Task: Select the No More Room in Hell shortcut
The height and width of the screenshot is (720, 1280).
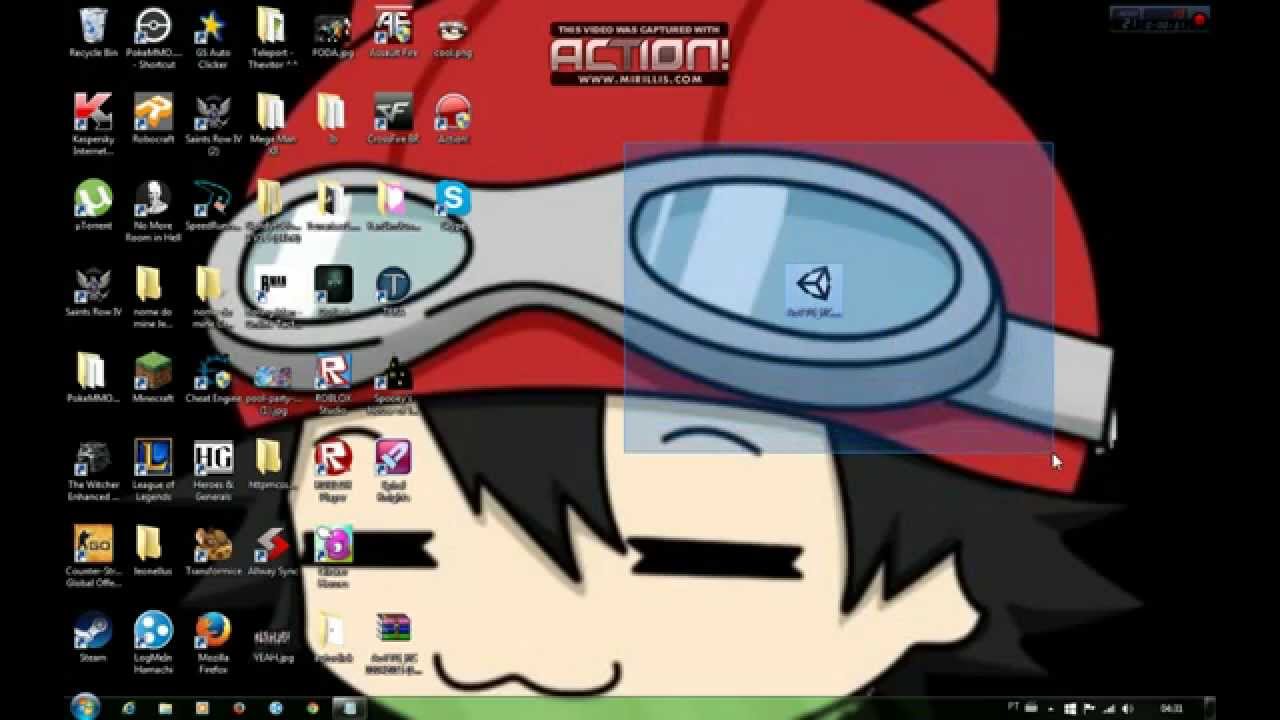Action: coord(153,212)
